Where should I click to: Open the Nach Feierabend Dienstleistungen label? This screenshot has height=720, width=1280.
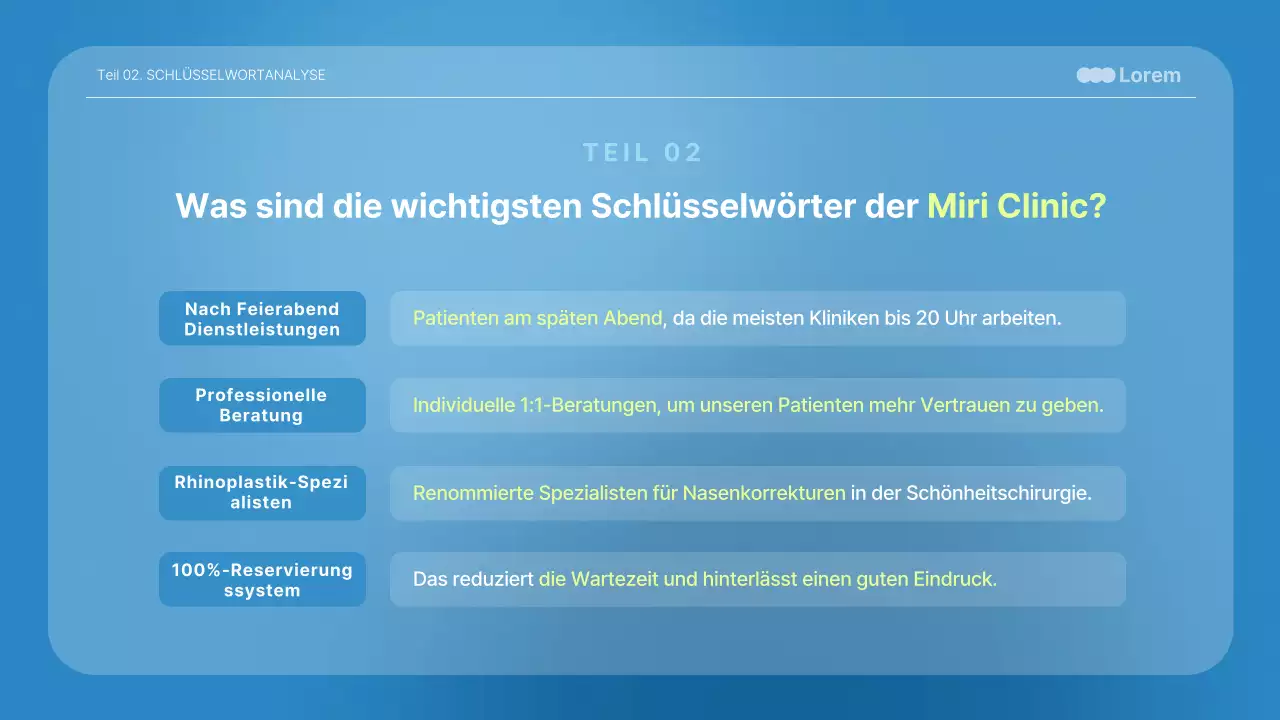click(262, 318)
